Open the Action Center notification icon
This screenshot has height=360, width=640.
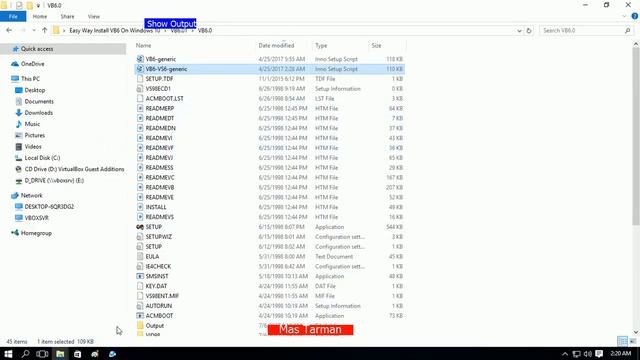click(599, 354)
